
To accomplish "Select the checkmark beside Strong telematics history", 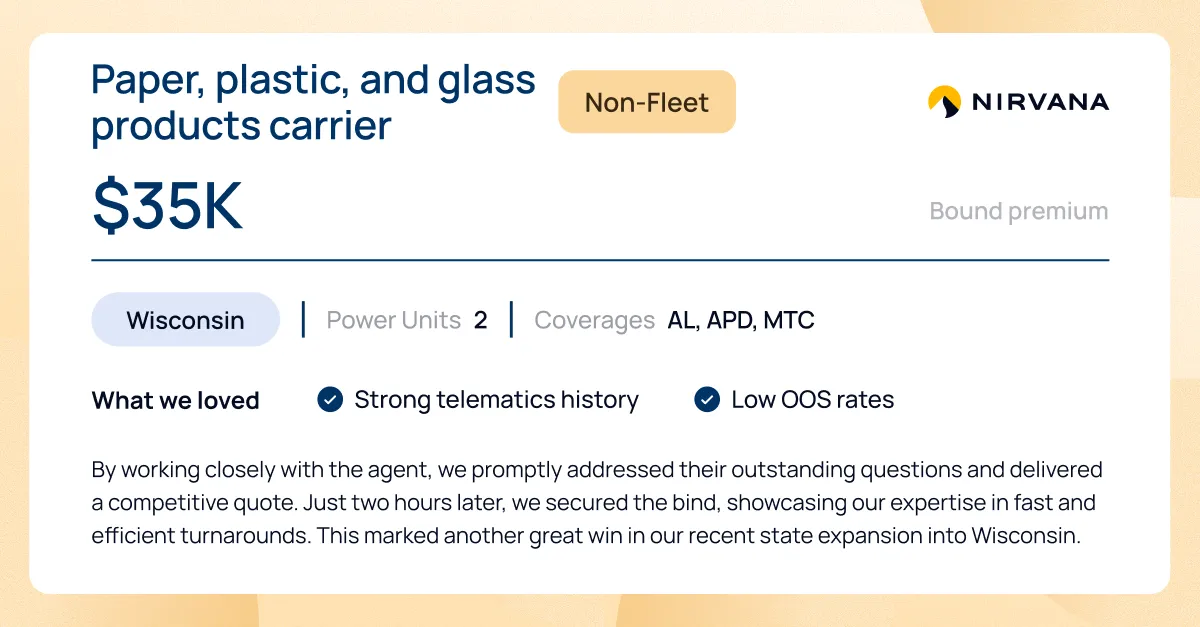I will pos(330,400).
